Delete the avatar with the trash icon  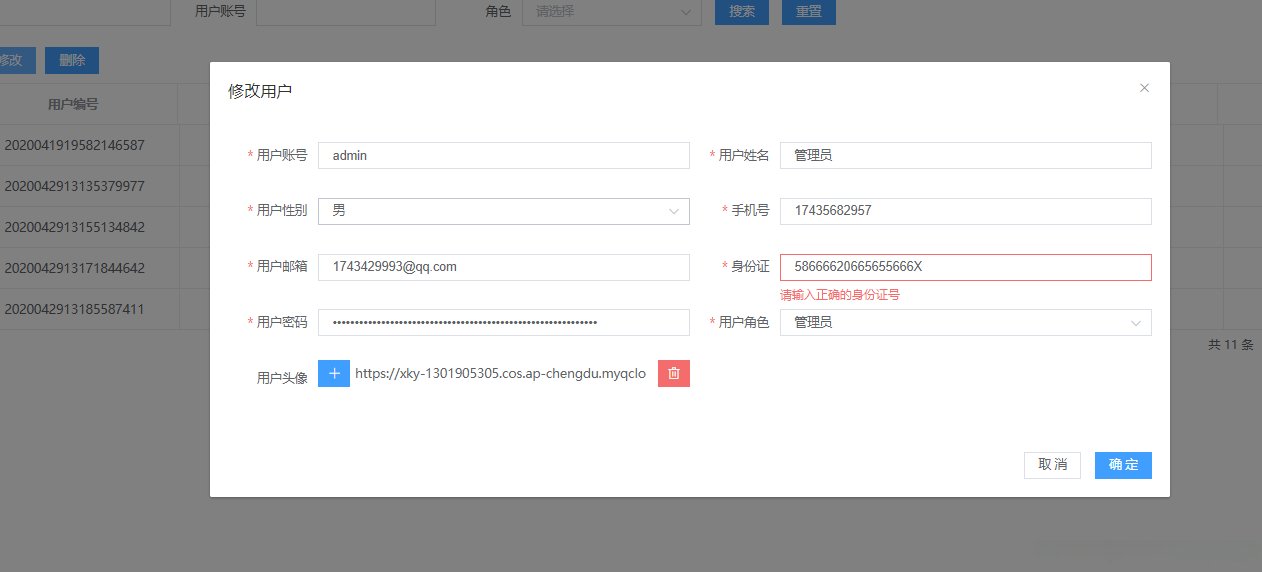(674, 373)
